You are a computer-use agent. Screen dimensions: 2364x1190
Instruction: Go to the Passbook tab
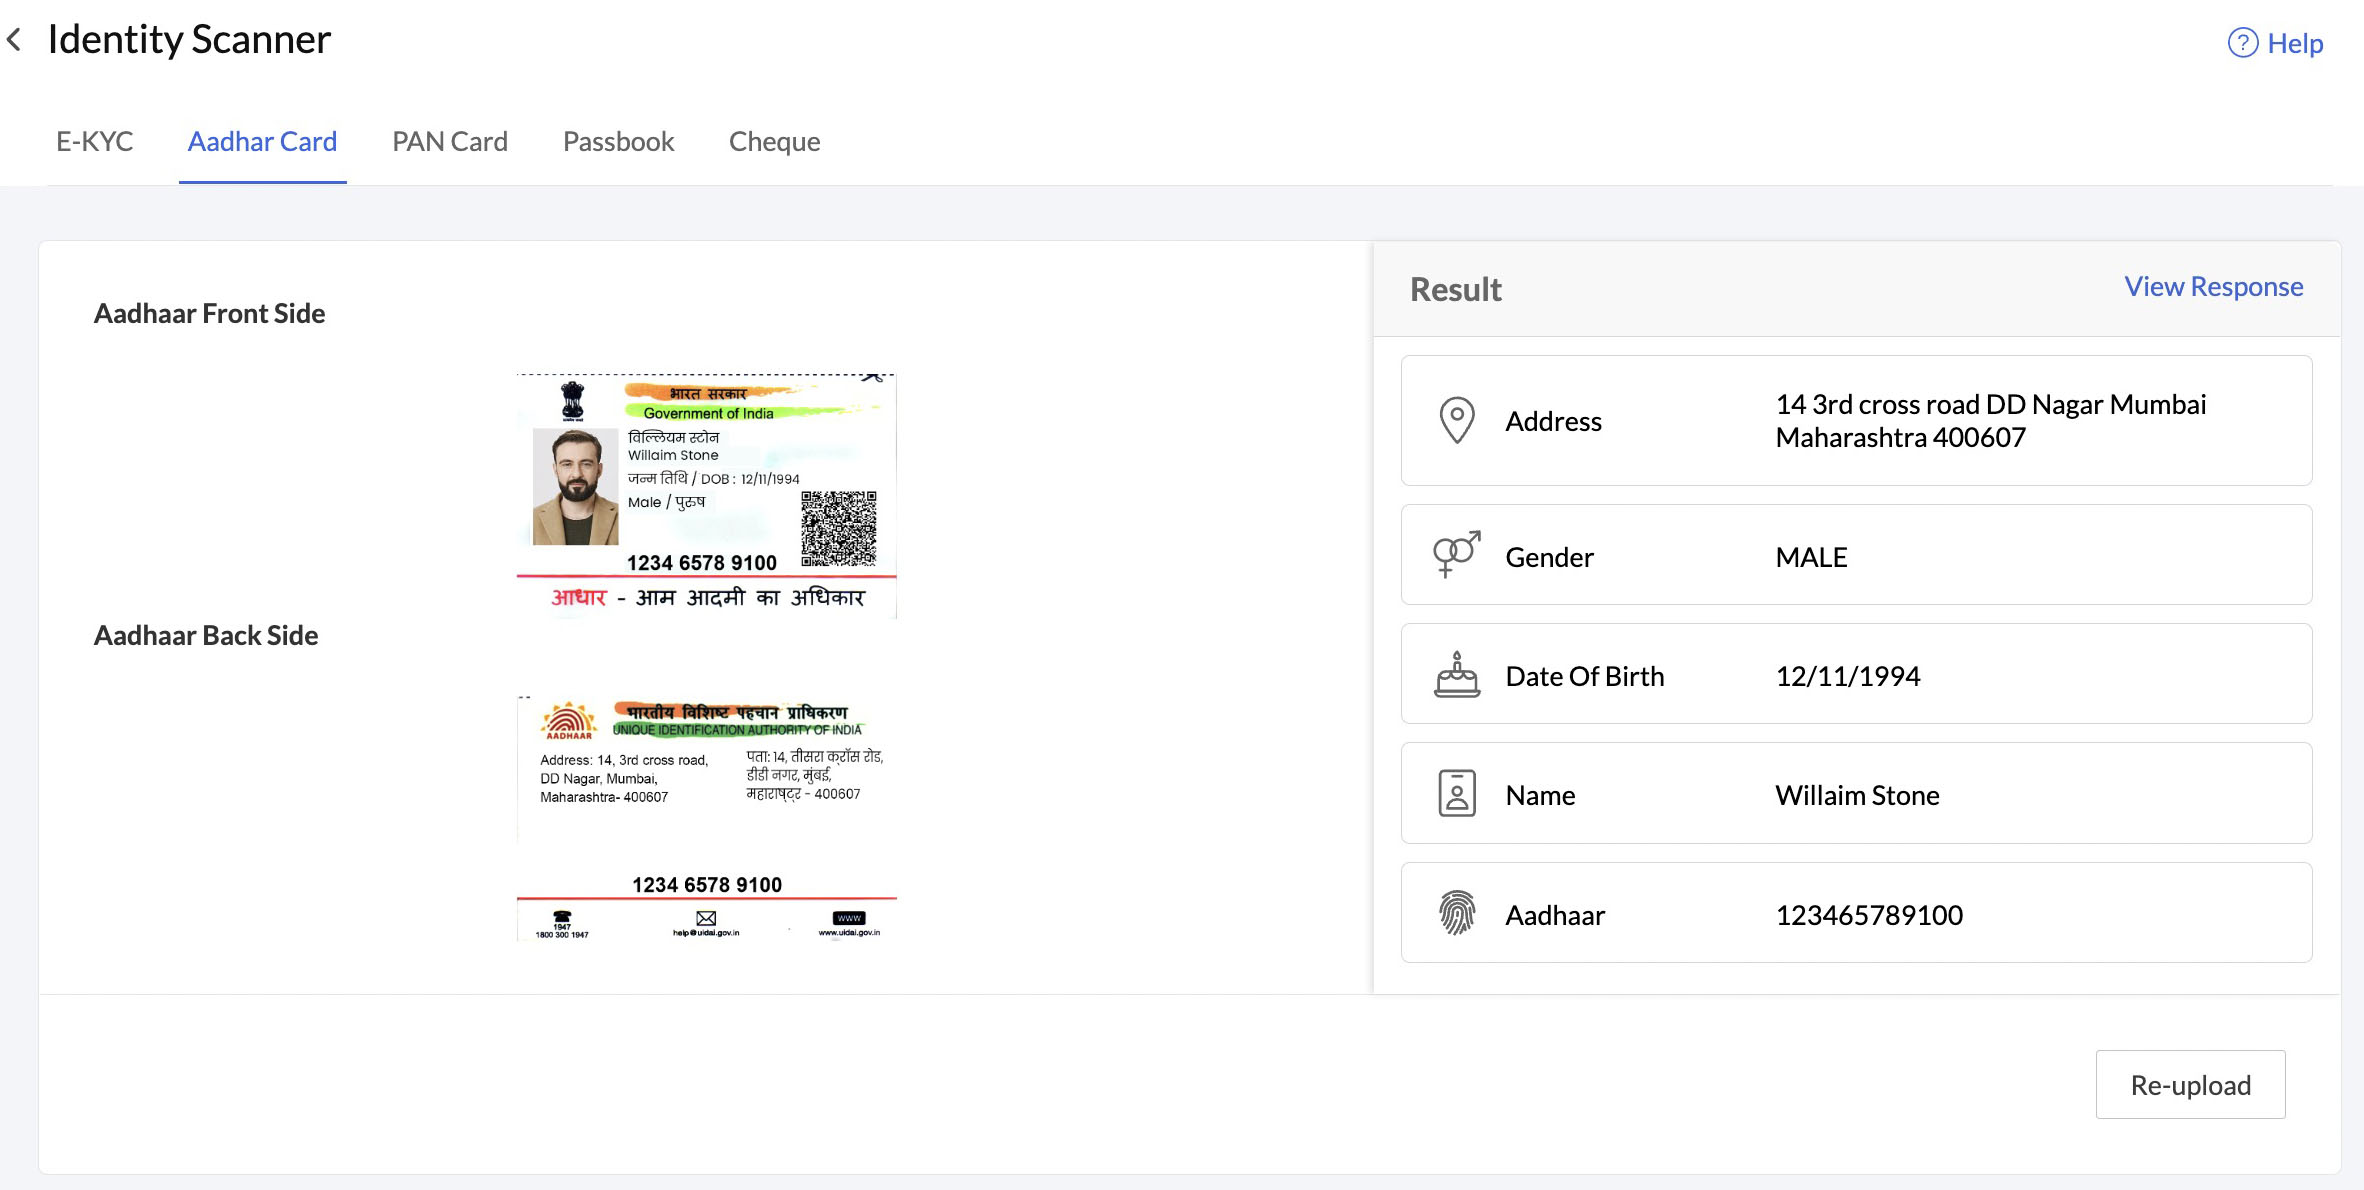pyautogui.click(x=618, y=141)
